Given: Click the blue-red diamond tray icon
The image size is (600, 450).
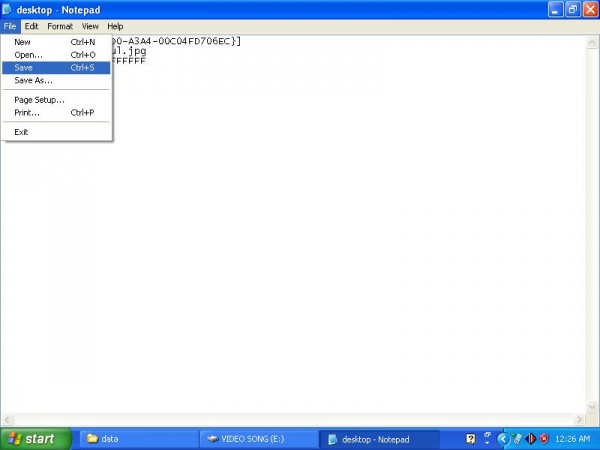Looking at the screenshot, I should (531, 439).
